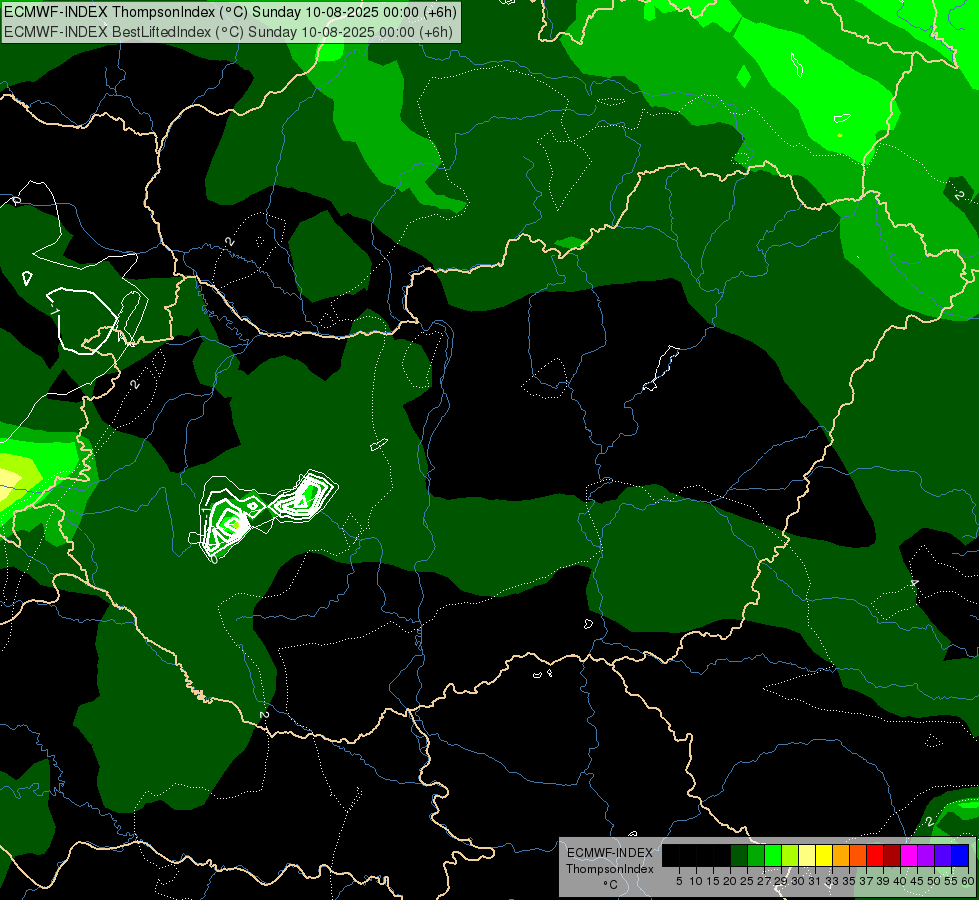The width and height of the screenshot is (979, 900).
Task: Click the legend tick value '39'
Action: tap(883, 881)
